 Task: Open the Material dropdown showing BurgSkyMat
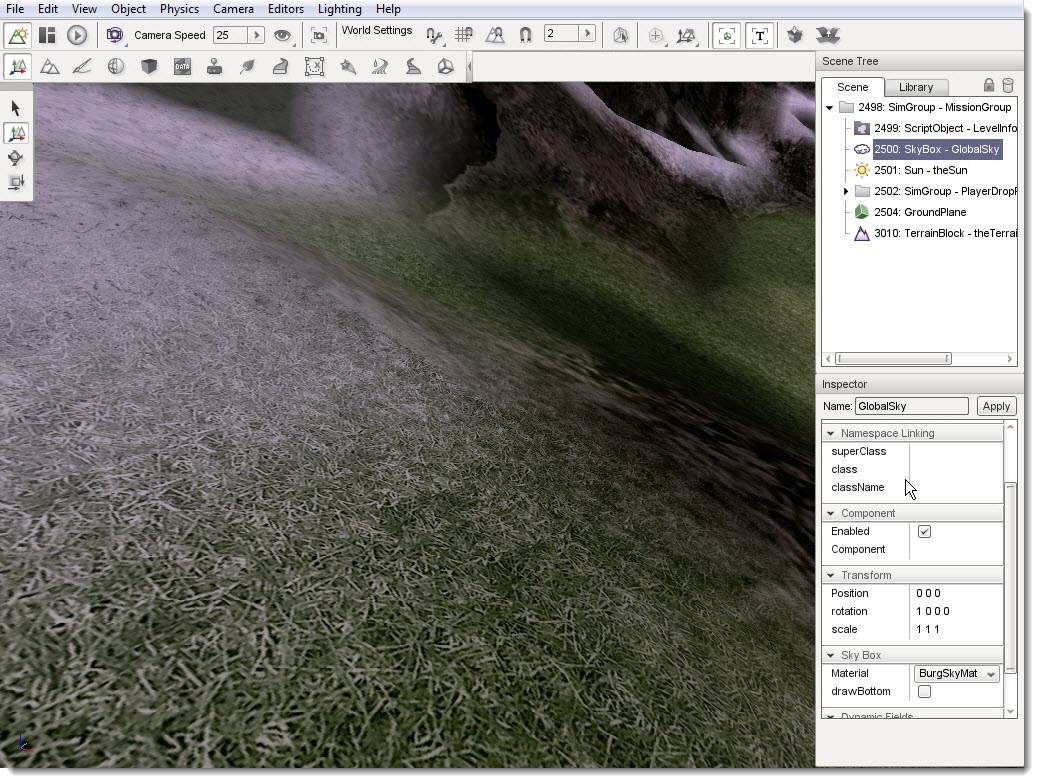pos(957,674)
